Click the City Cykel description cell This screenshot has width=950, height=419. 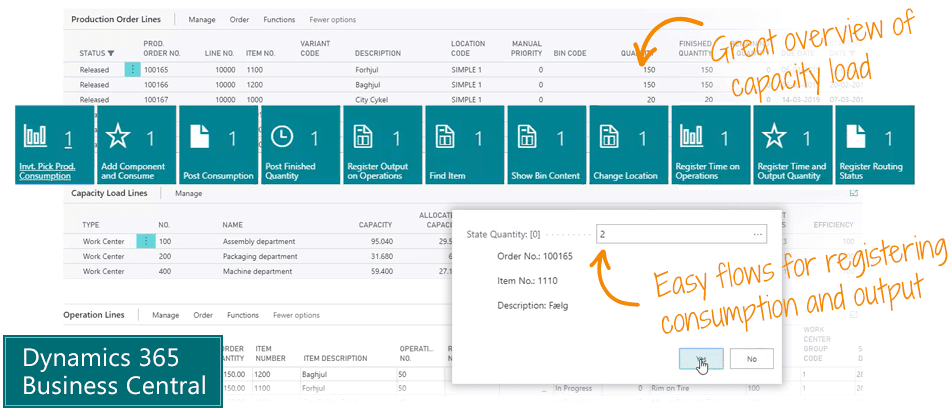click(x=371, y=99)
